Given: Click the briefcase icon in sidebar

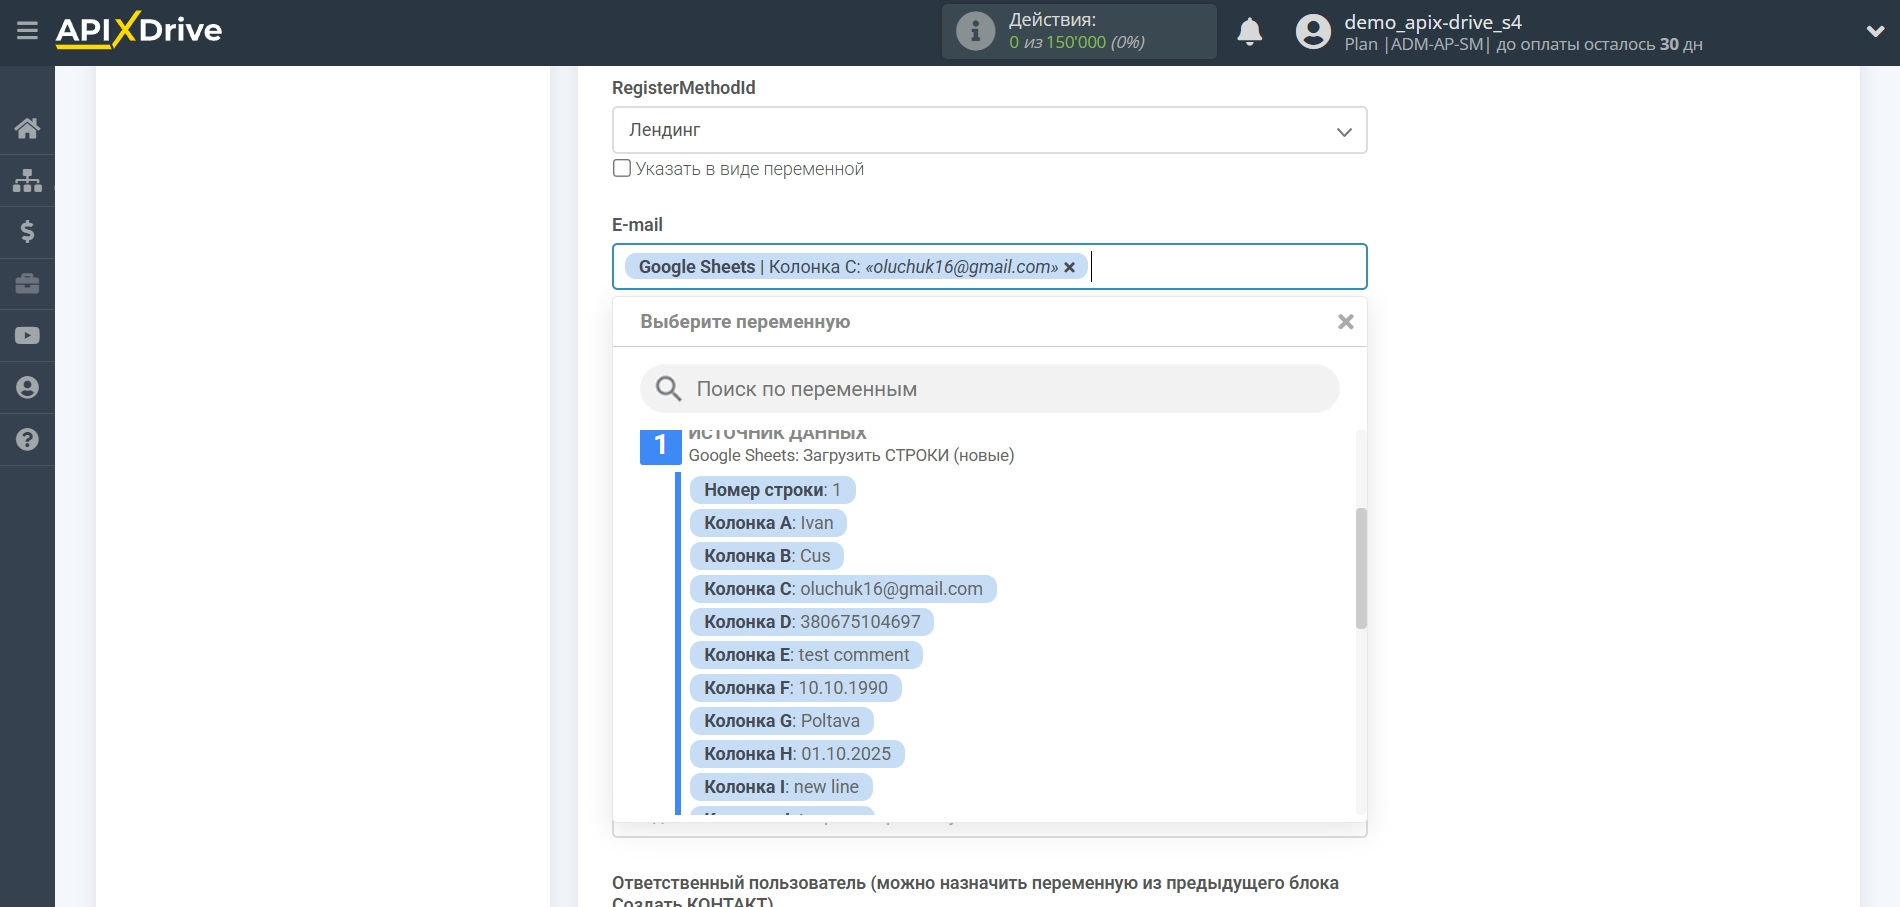Looking at the screenshot, I should (x=27, y=284).
